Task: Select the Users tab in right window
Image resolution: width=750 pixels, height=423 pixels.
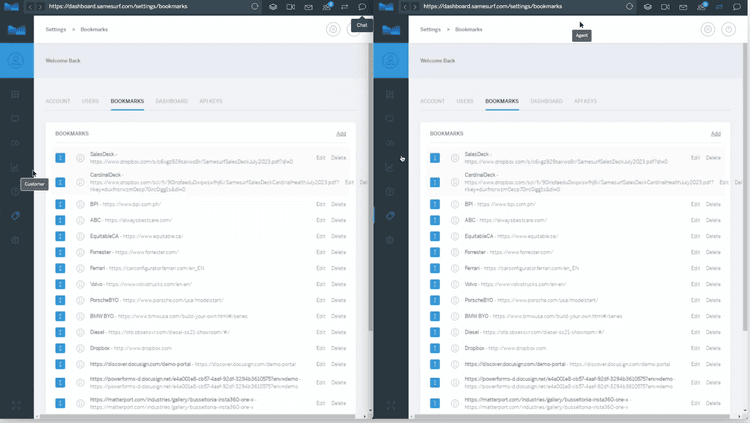Action: tap(465, 101)
